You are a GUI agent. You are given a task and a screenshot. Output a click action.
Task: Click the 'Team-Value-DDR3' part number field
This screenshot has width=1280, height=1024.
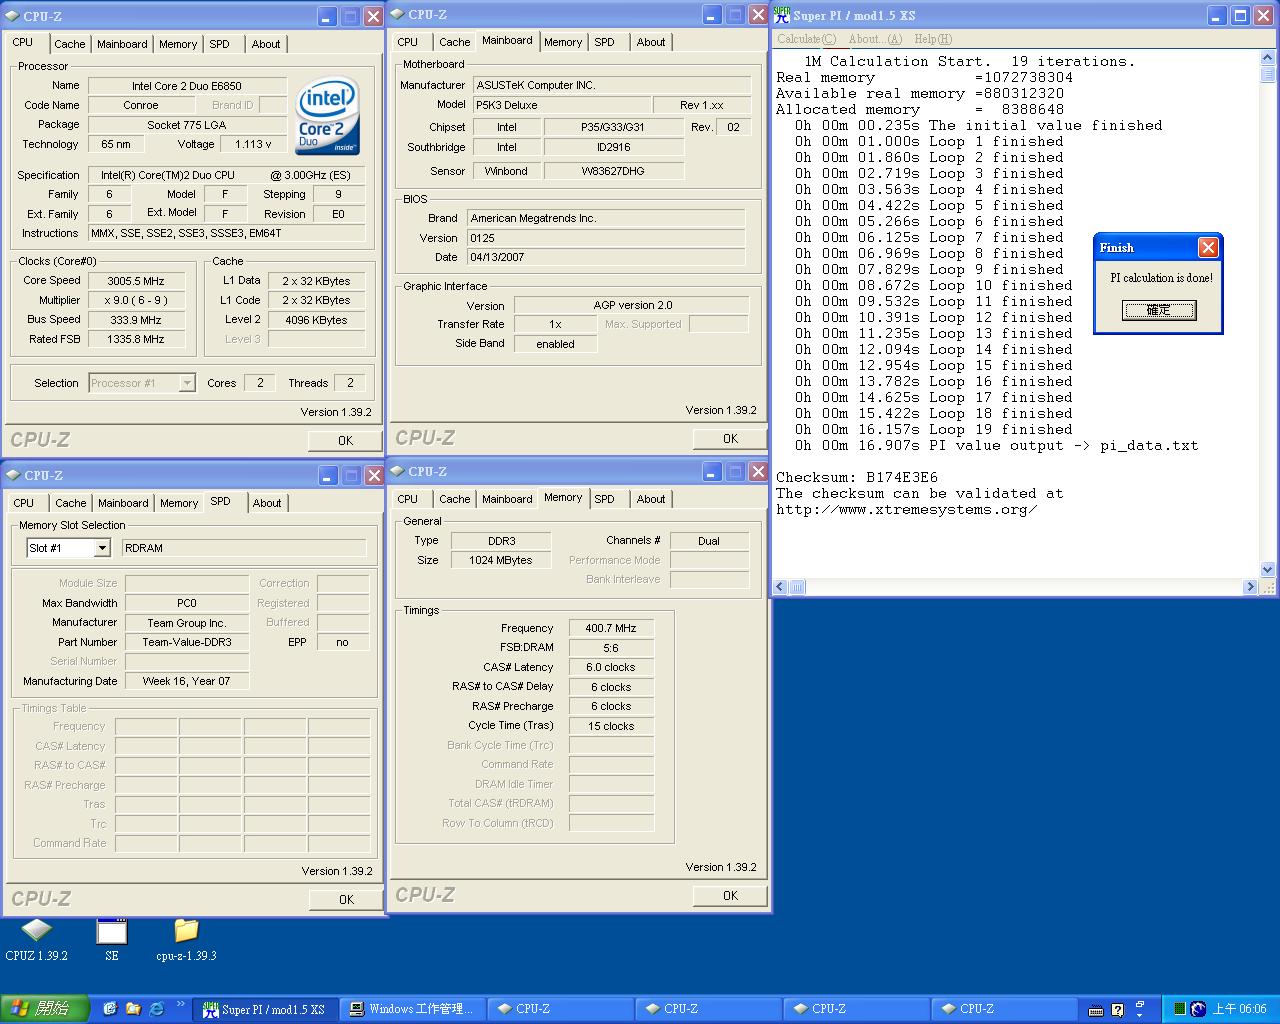pos(186,642)
